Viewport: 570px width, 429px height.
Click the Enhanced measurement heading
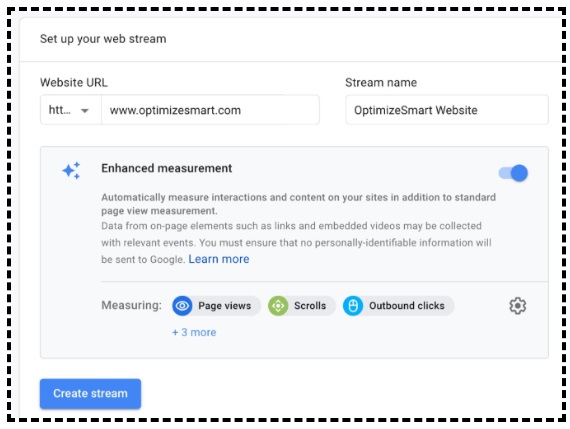click(166, 168)
